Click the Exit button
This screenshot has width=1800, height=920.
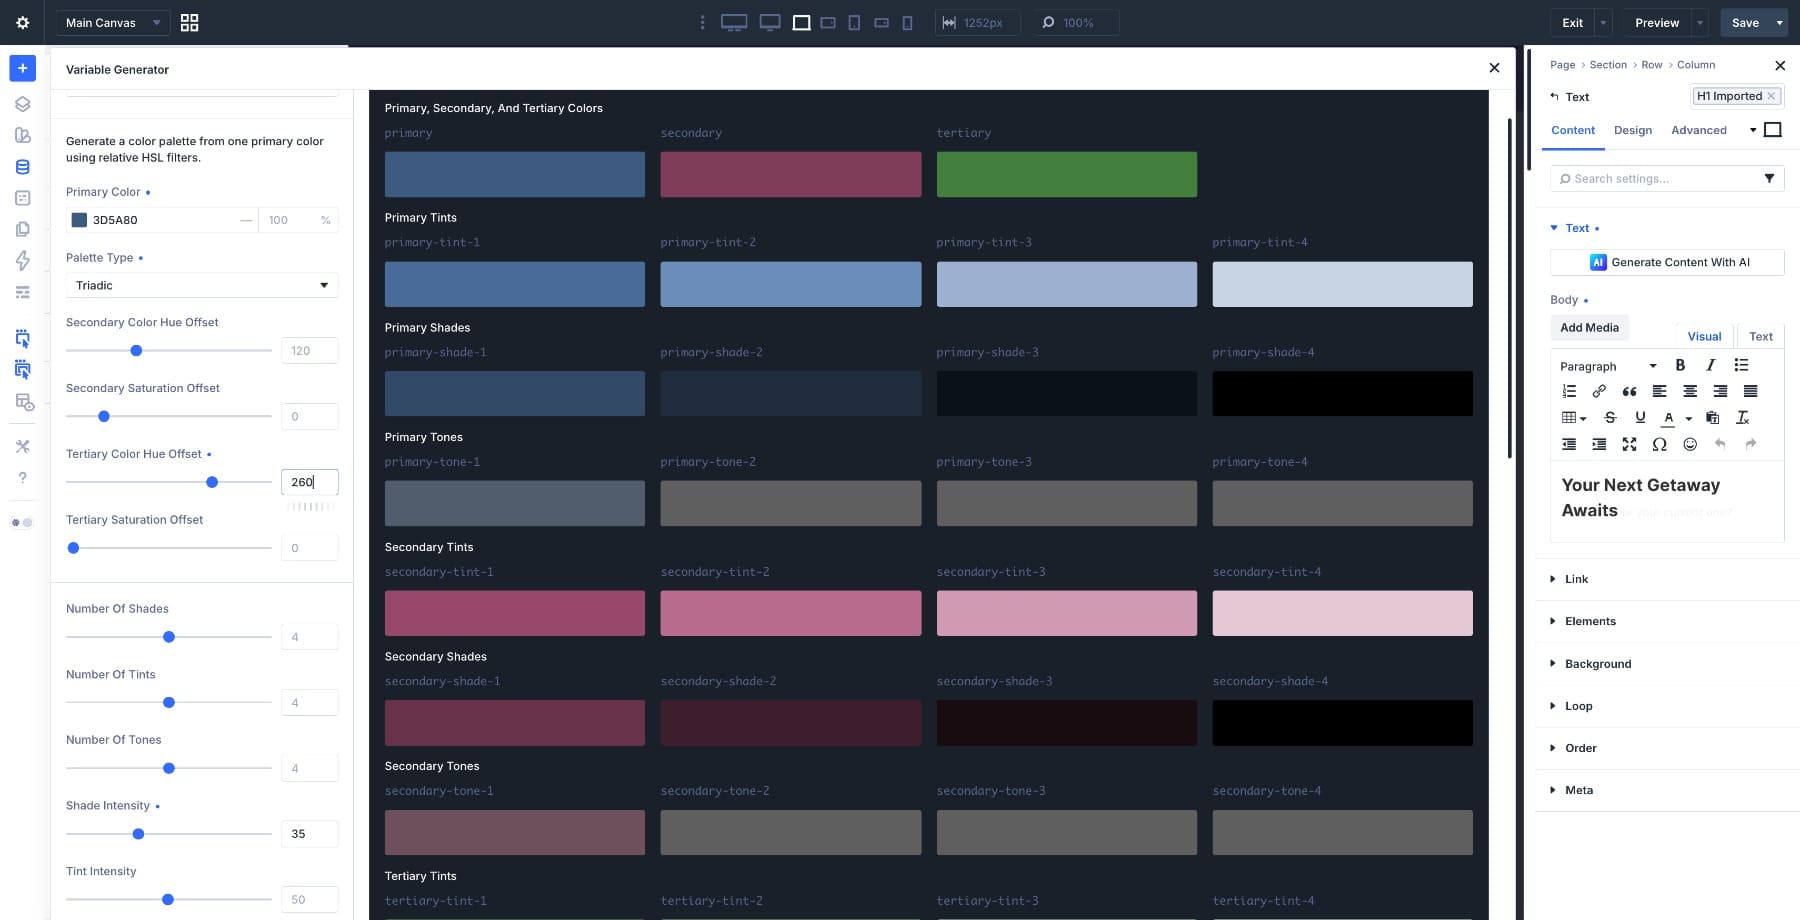1572,22
